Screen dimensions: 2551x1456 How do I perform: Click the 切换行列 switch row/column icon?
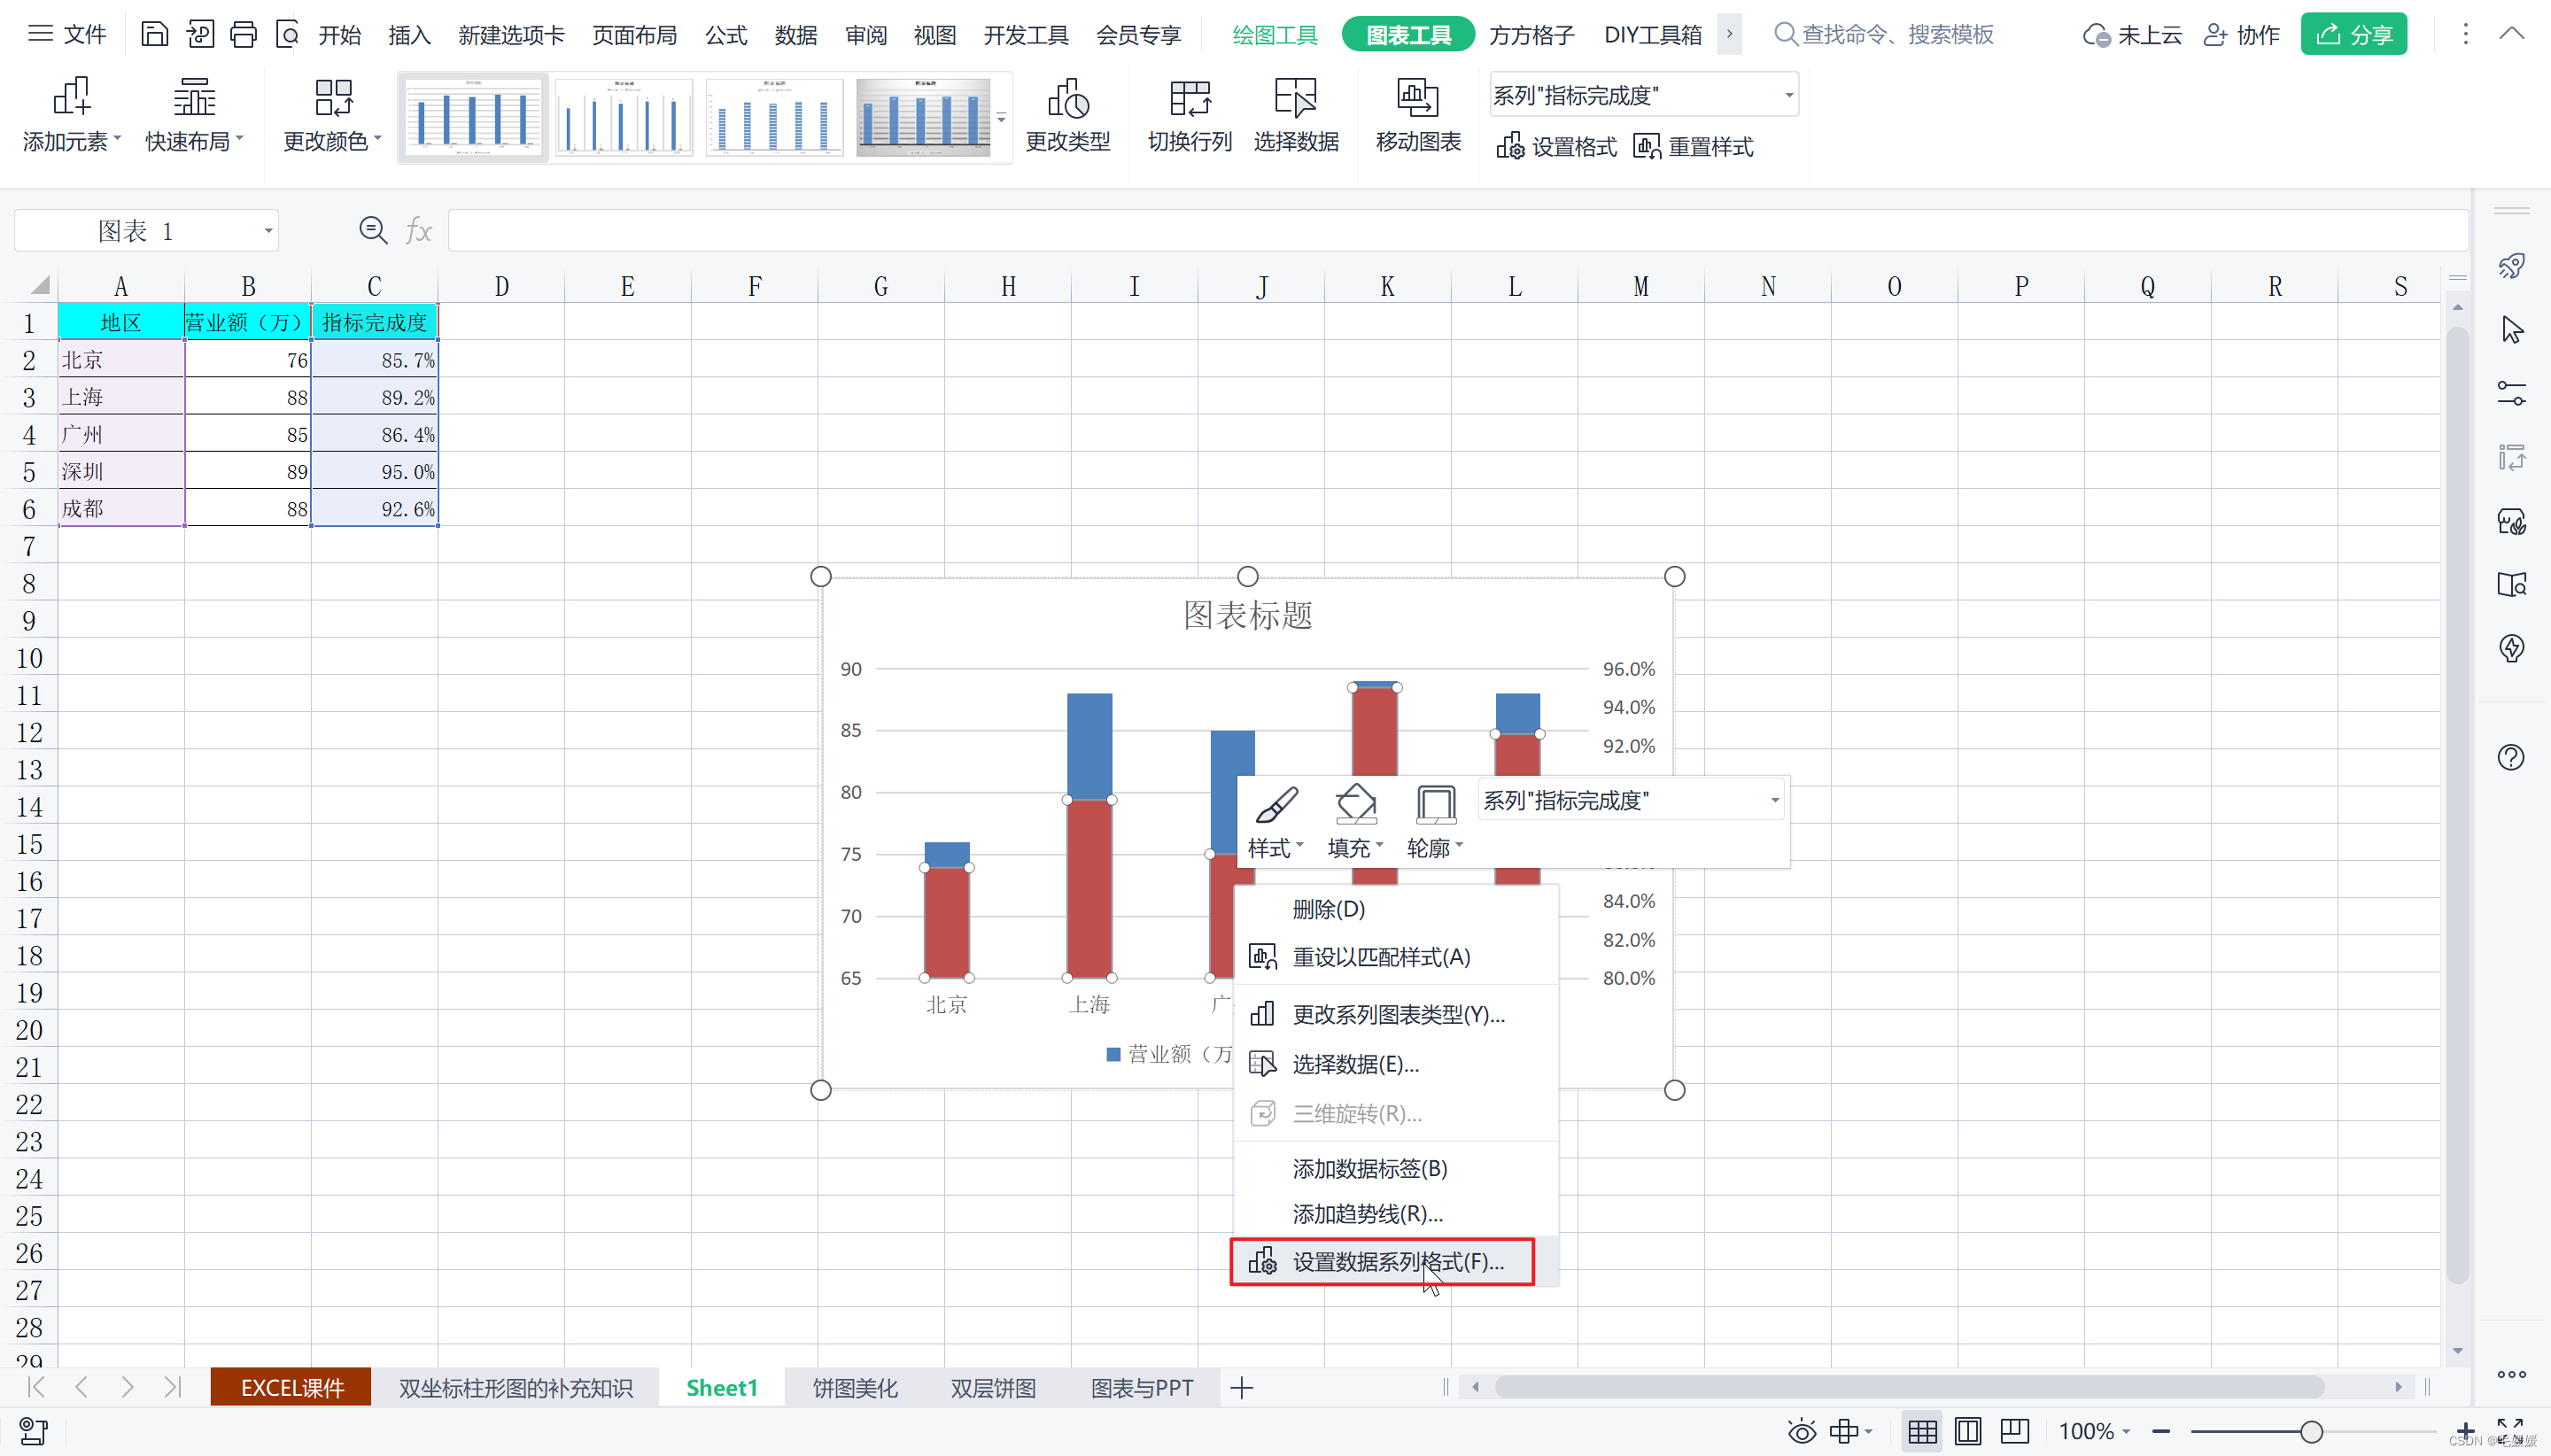tap(1189, 100)
